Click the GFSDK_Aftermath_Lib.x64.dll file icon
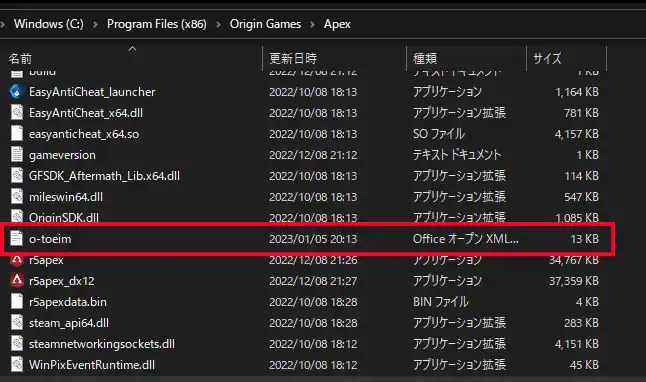Viewport: 646px width, 382px height. coord(16,176)
